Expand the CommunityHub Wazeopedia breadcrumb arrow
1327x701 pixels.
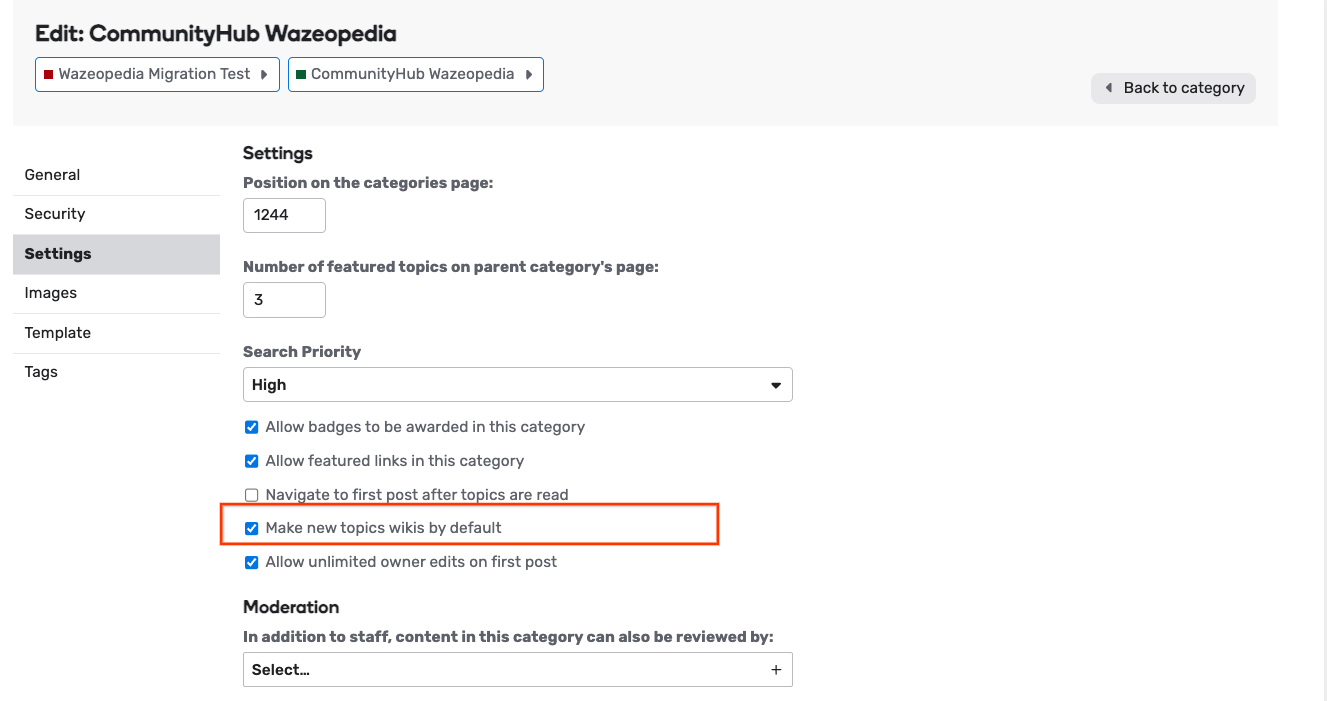click(x=529, y=75)
